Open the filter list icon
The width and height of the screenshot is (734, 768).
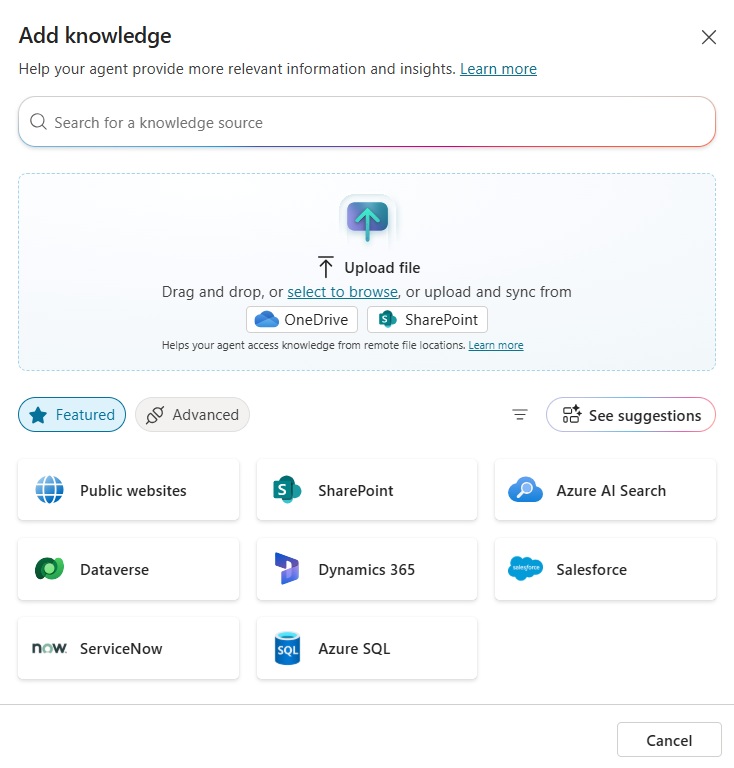520,415
